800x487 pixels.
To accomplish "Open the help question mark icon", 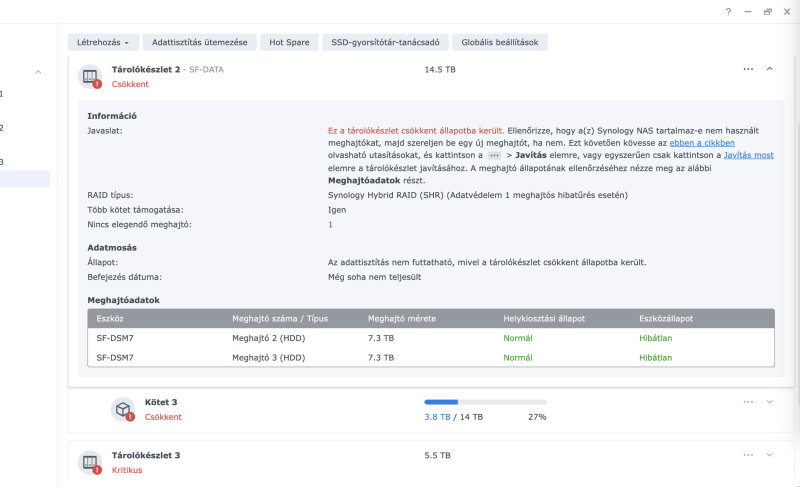I will [729, 11].
